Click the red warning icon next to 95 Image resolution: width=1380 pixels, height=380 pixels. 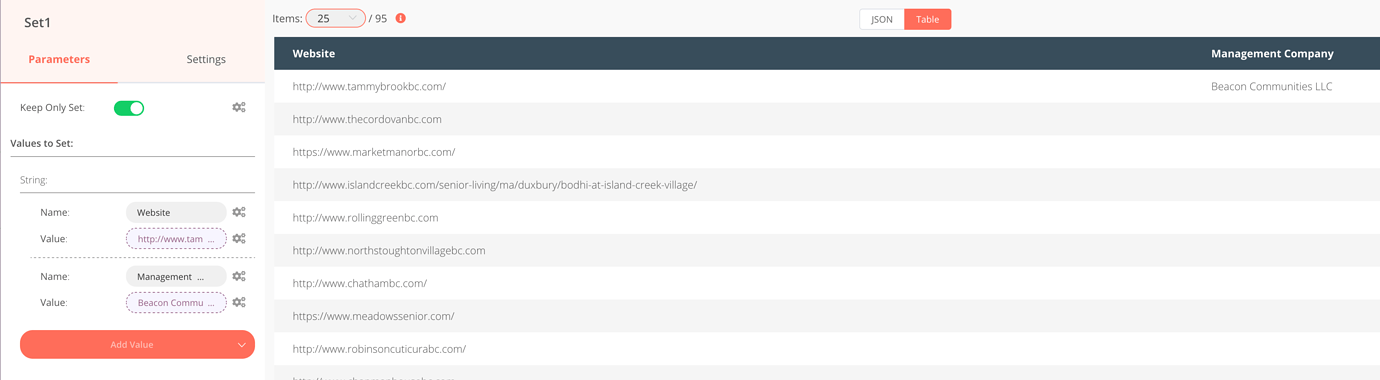tap(401, 18)
